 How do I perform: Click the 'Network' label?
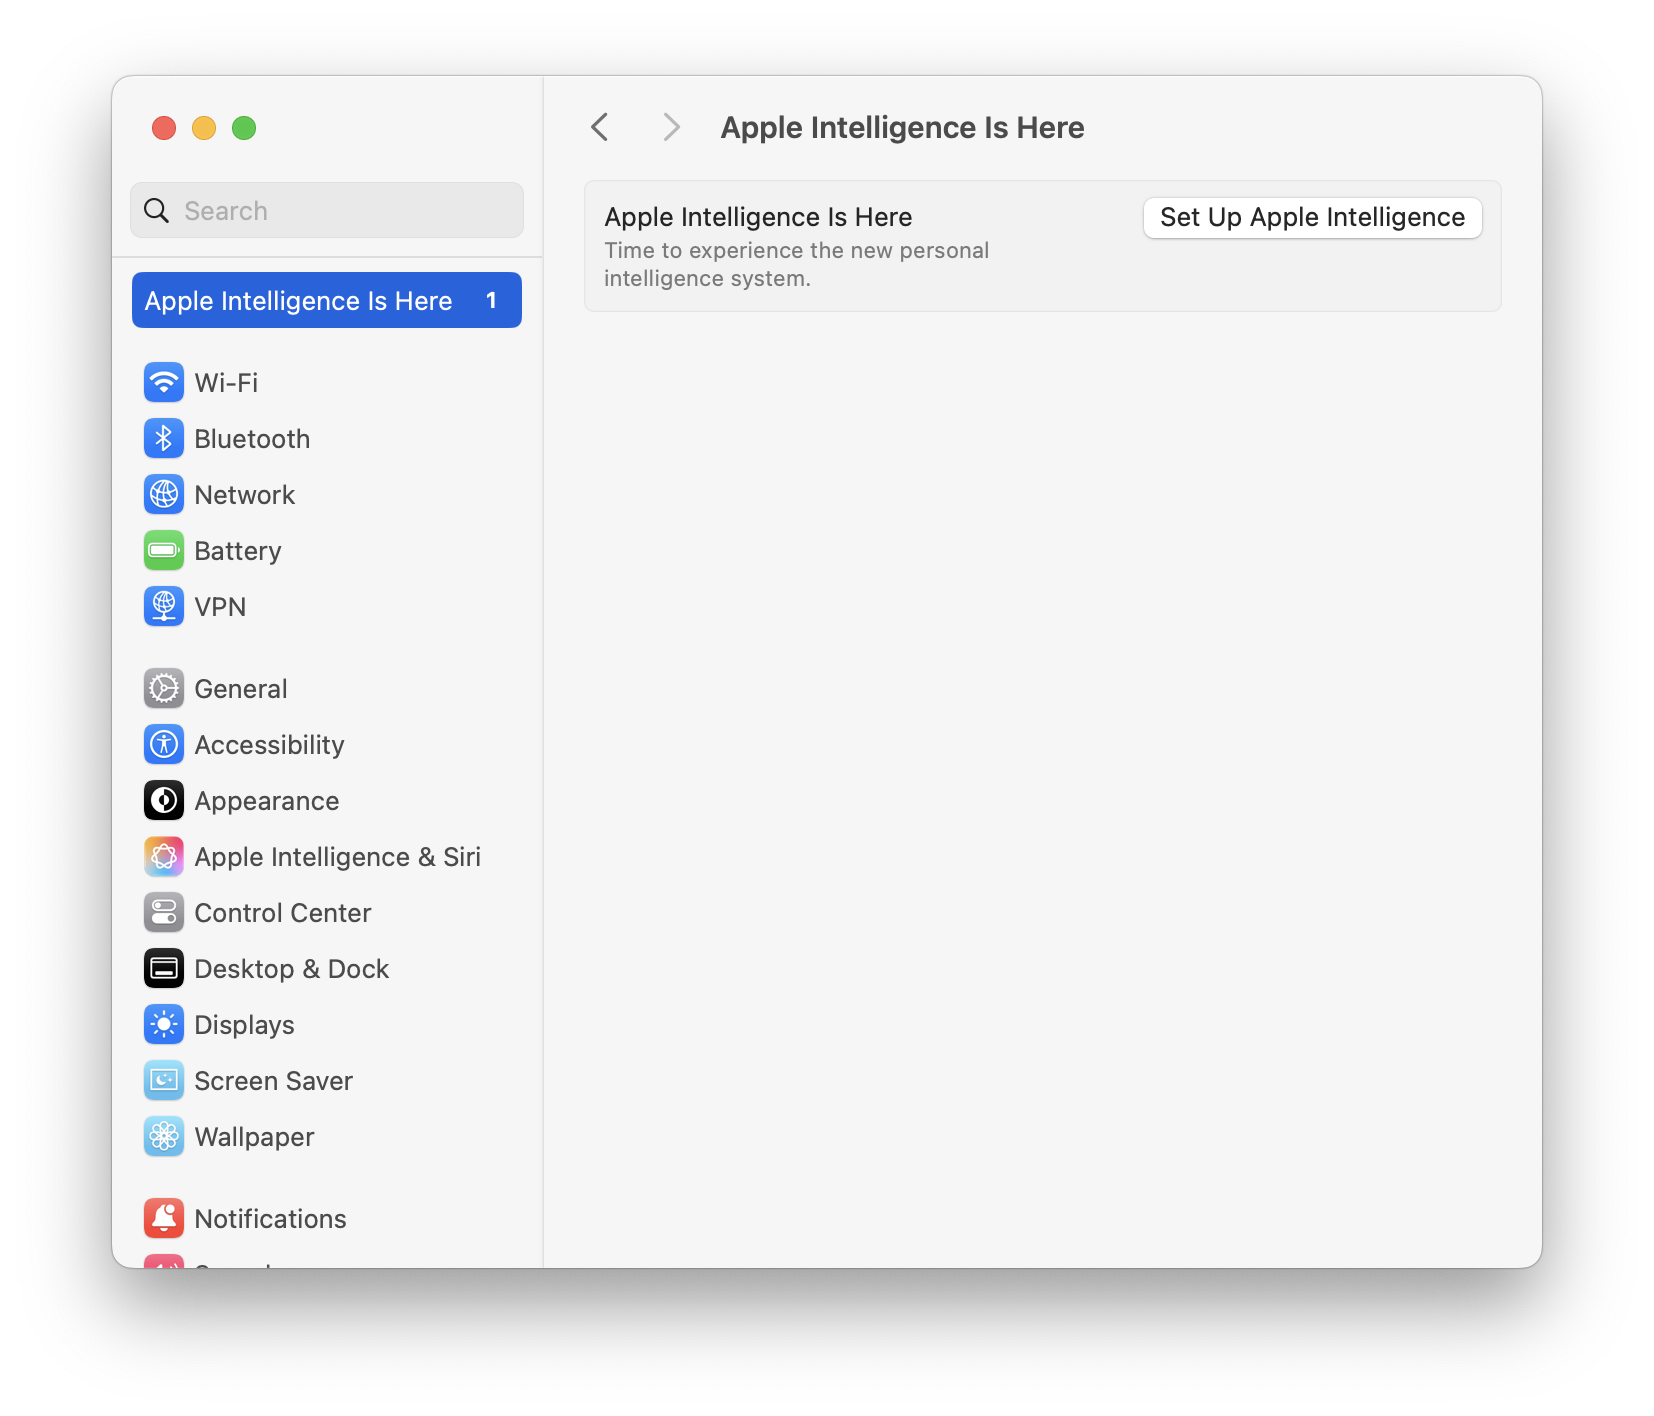coord(245,495)
